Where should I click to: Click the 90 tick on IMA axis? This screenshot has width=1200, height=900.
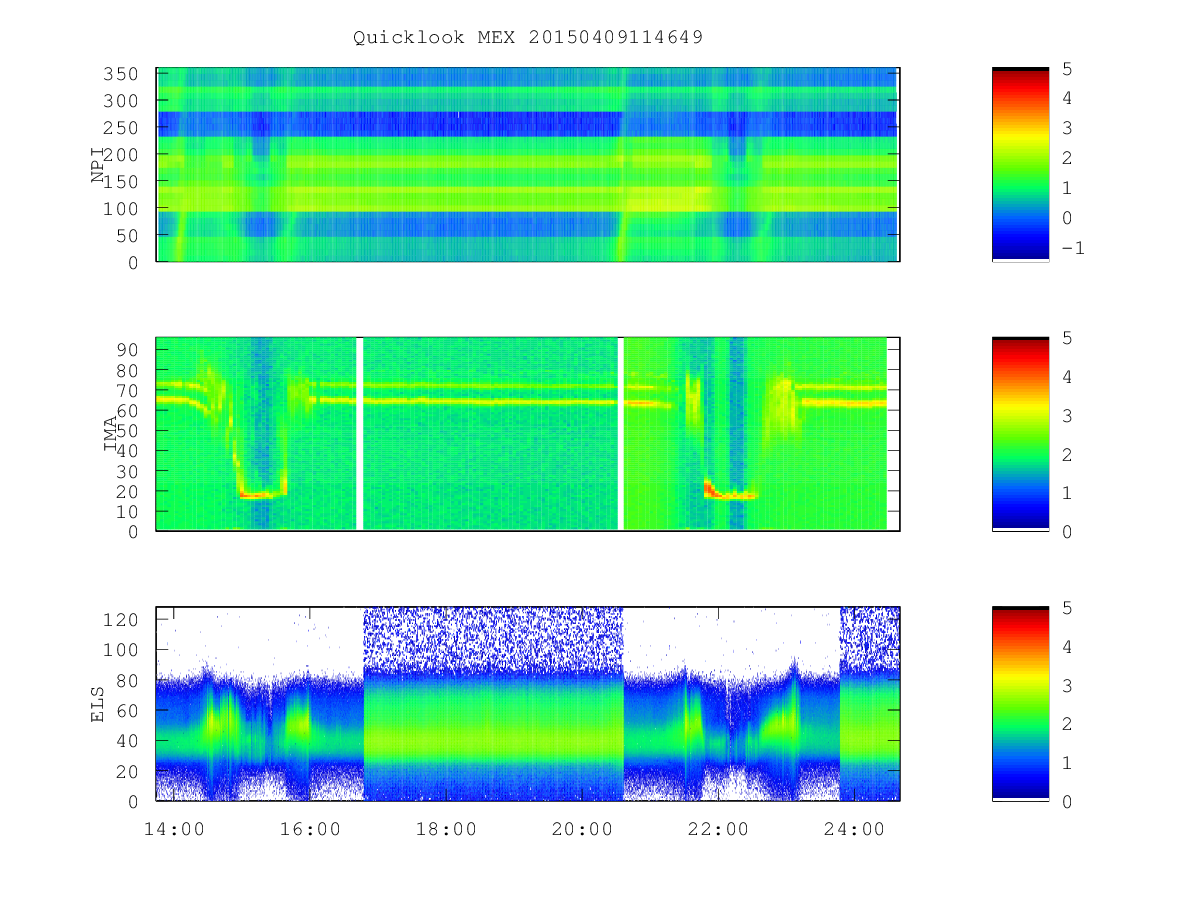128,350
